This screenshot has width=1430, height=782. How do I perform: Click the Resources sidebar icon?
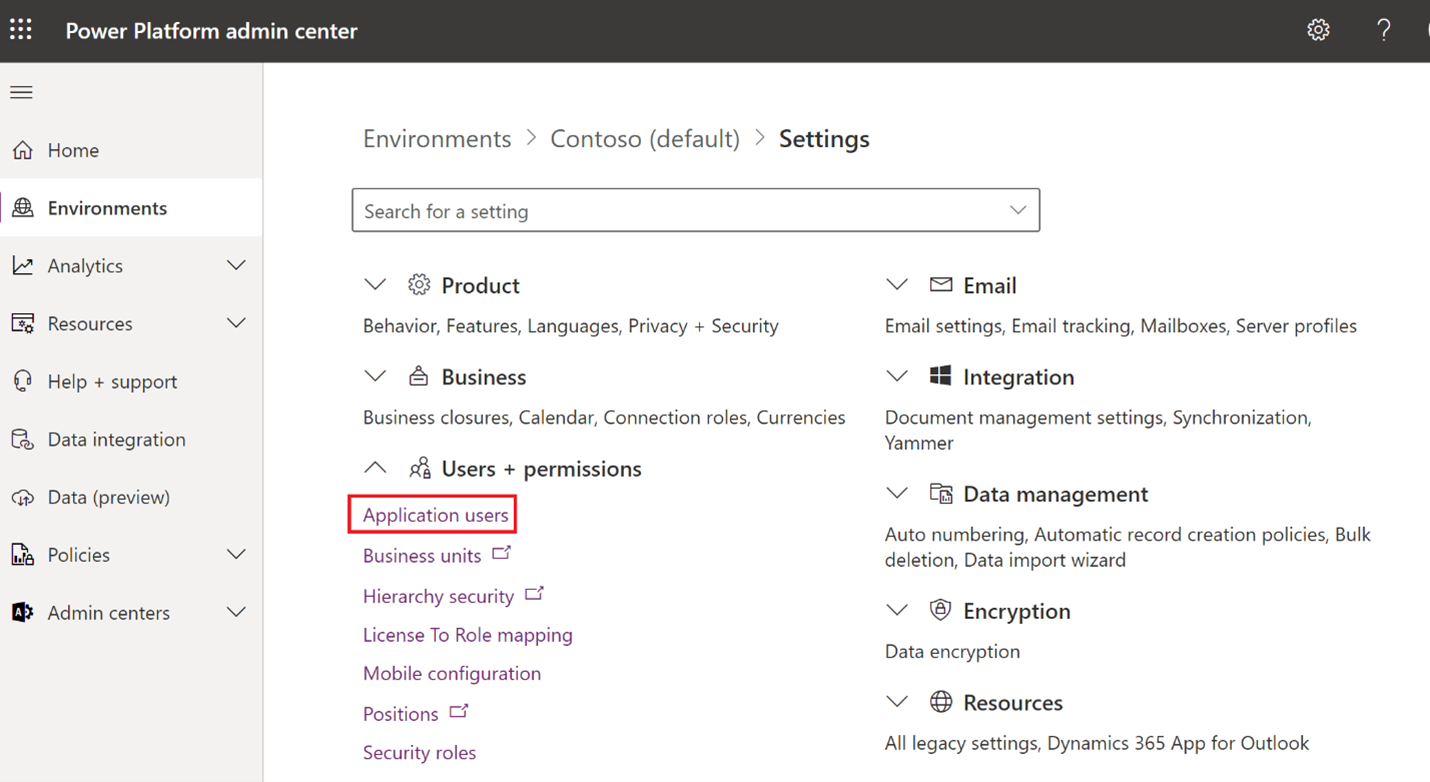22,323
